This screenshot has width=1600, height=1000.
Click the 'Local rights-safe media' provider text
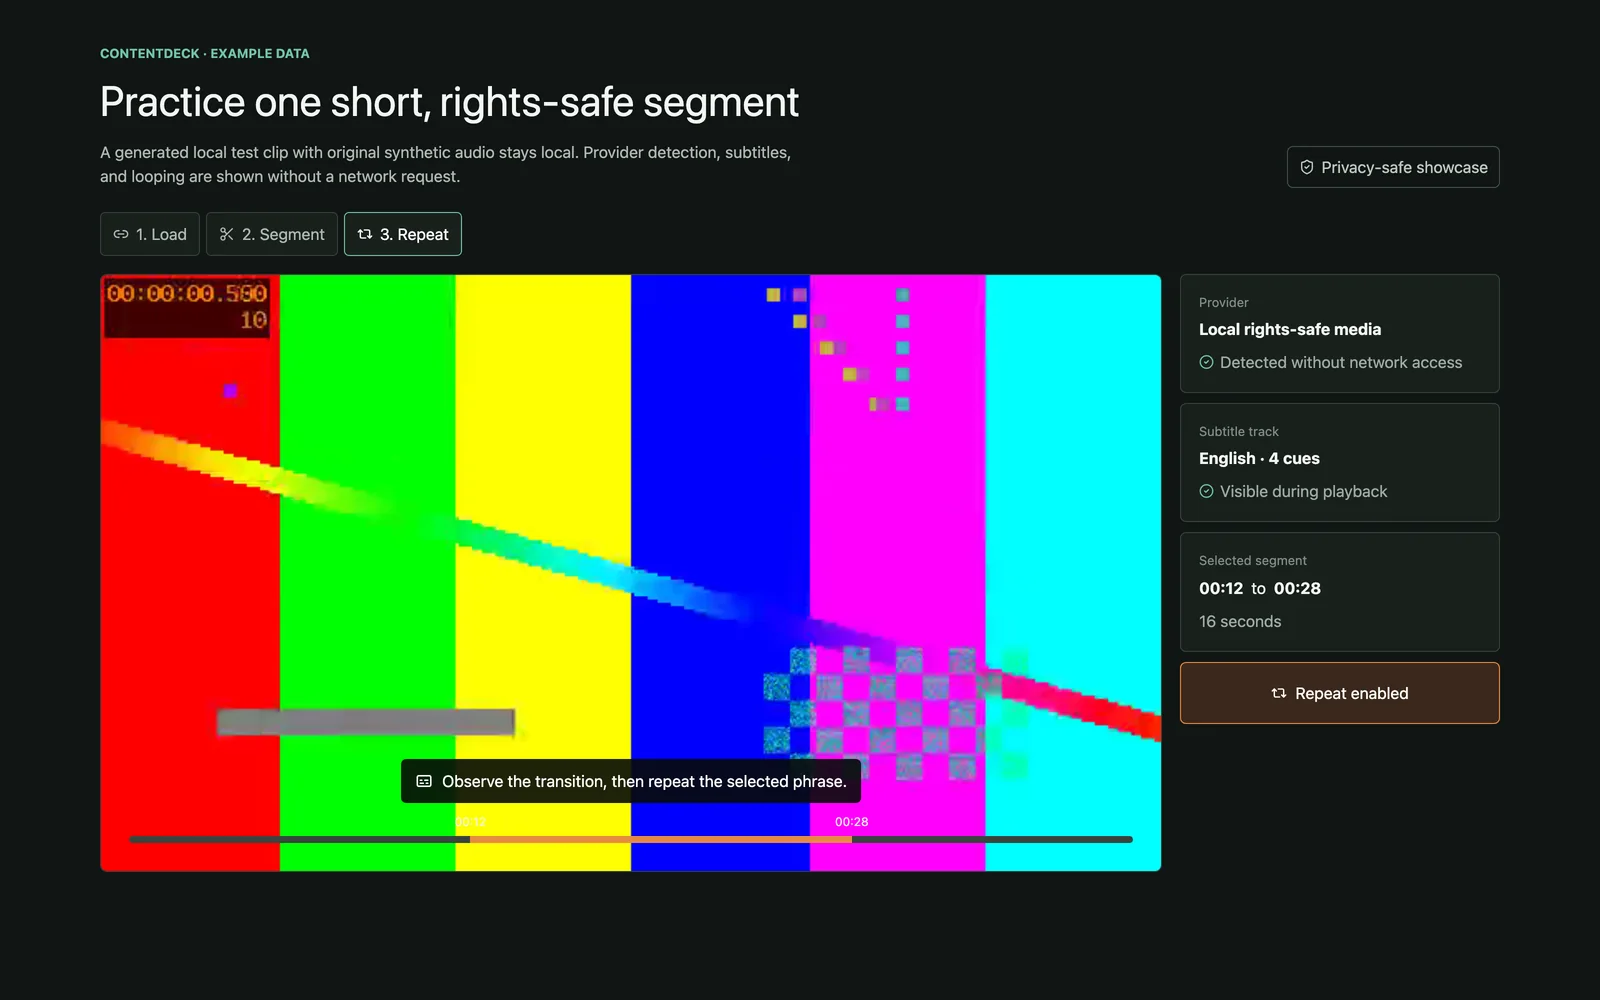pos(1290,329)
